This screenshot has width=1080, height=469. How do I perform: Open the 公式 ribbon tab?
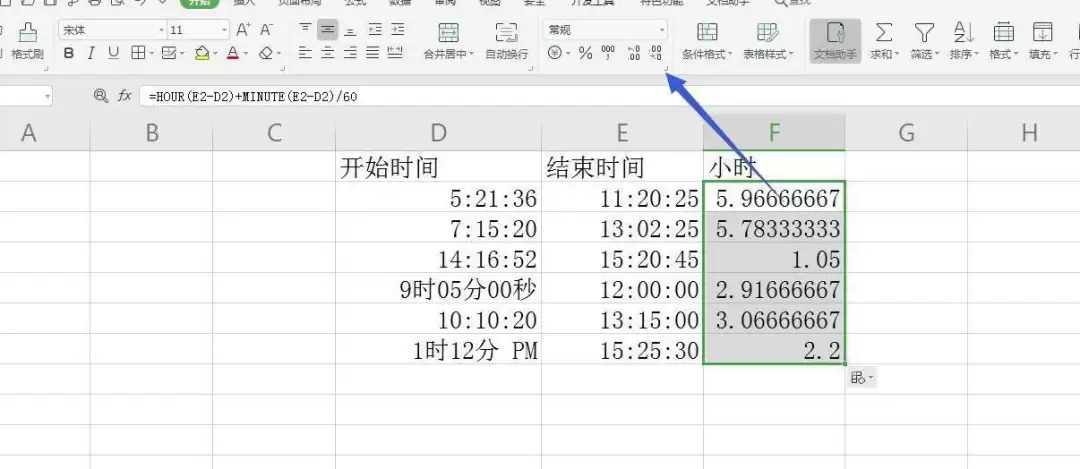[x=355, y=3]
